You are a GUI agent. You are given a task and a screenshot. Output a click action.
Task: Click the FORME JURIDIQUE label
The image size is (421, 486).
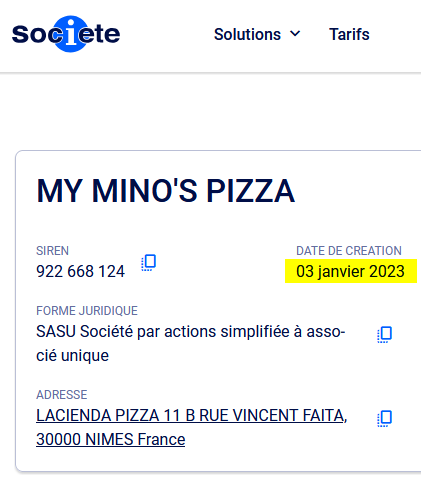click(87, 311)
